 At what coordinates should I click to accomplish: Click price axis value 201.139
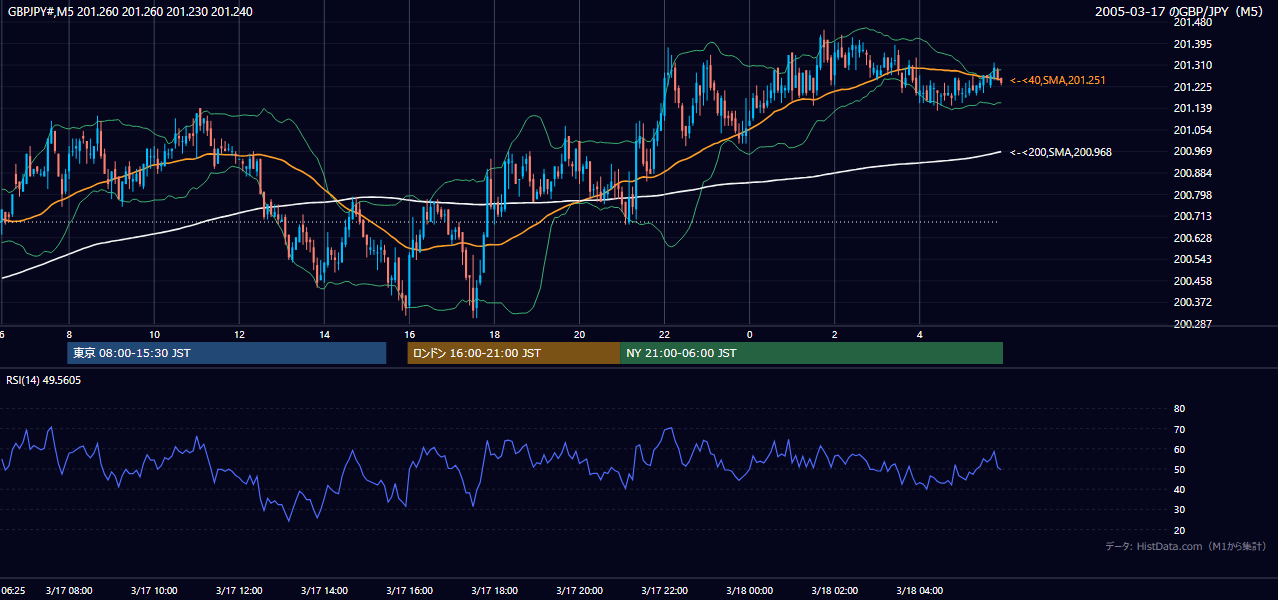(1193, 108)
